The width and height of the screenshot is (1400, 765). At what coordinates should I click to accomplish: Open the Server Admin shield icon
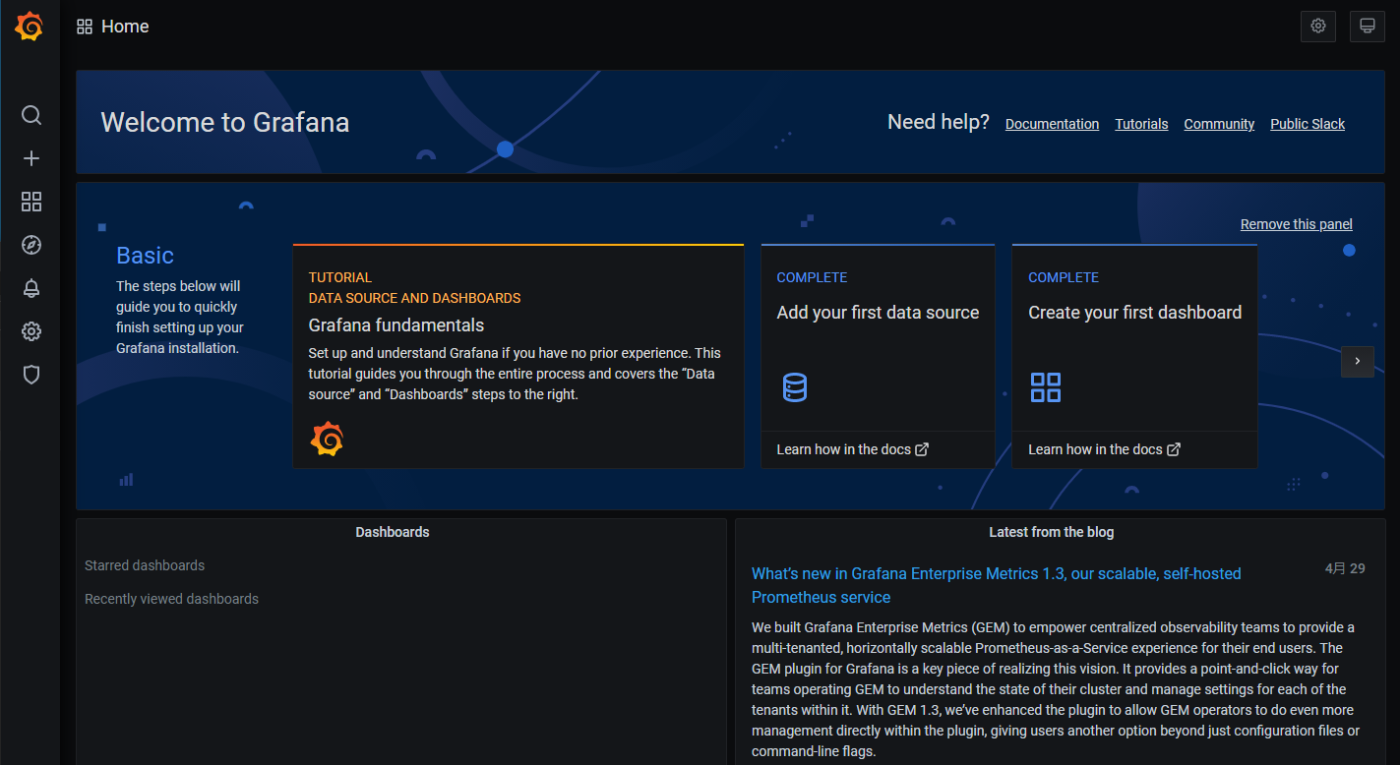click(x=31, y=375)
